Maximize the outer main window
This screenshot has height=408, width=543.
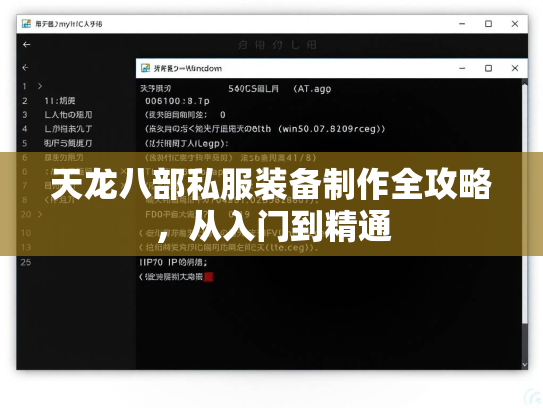tap(488, 24)
